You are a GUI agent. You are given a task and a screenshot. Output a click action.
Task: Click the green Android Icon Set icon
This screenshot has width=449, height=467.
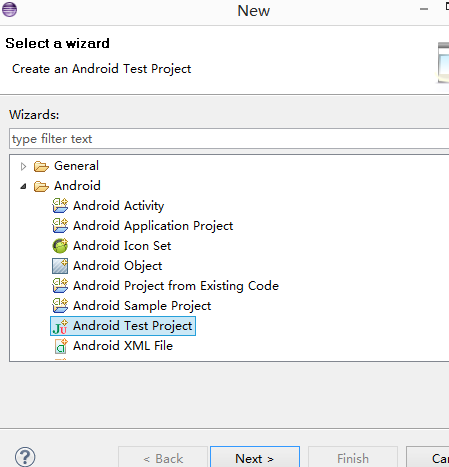(x=60, y=246)
